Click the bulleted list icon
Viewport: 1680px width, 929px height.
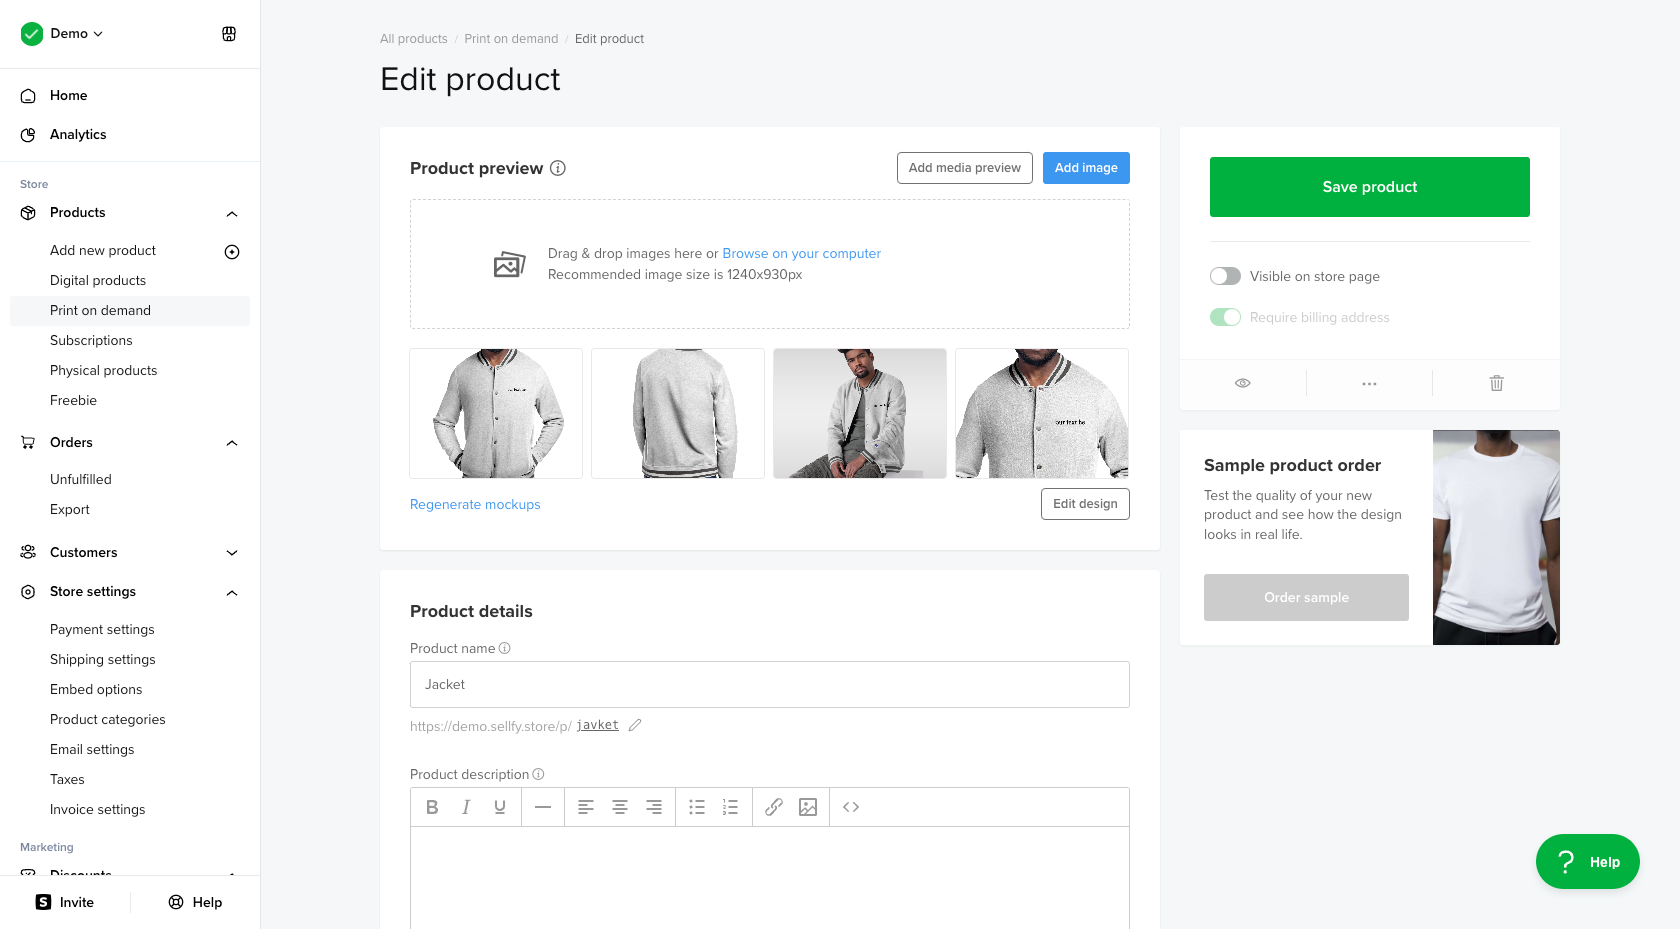point(697,807)
